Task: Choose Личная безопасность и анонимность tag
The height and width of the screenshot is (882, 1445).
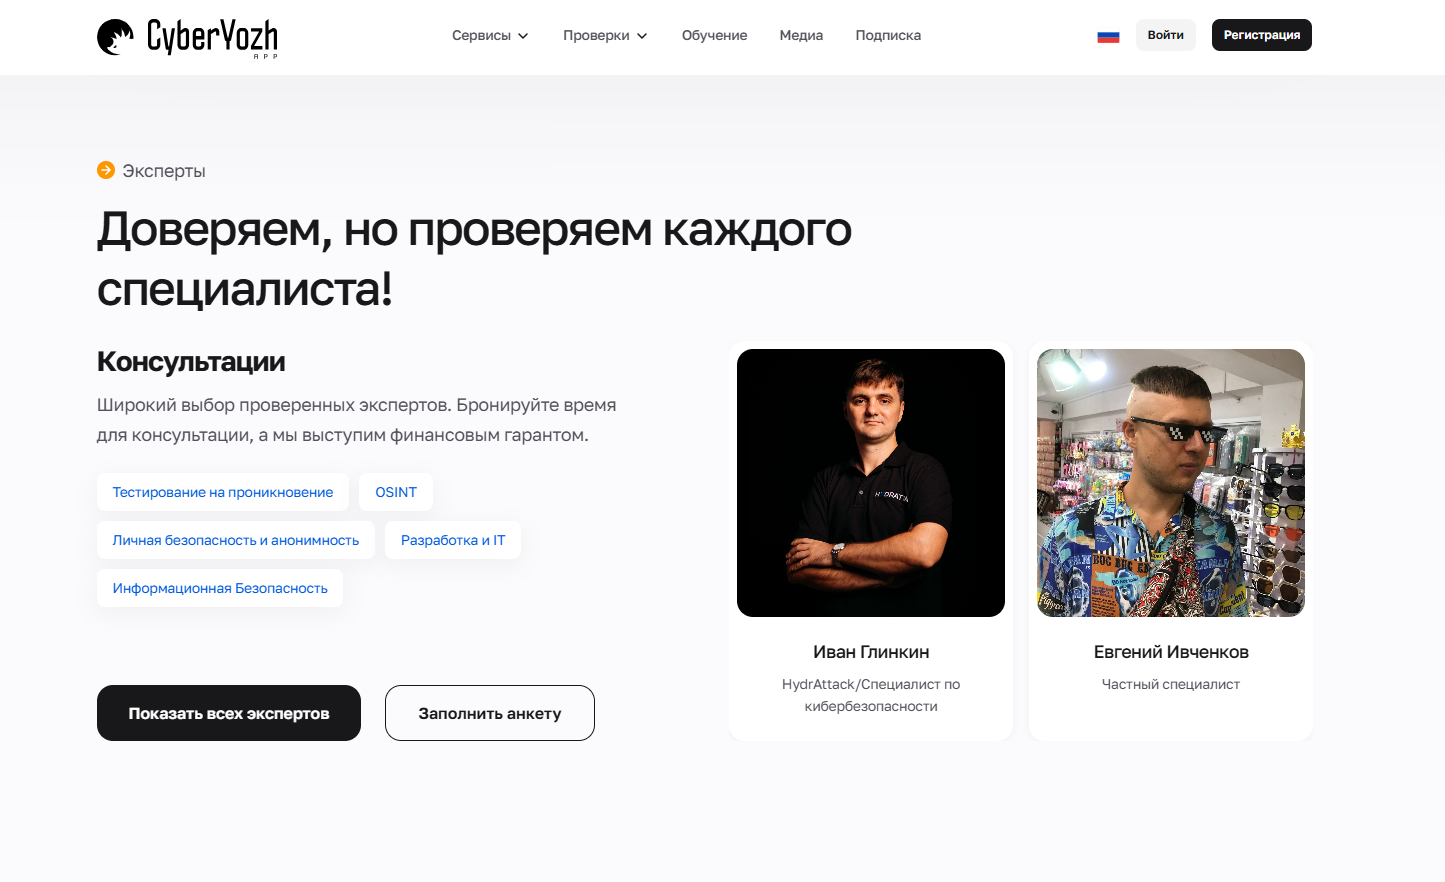Action: pos(236,540)
